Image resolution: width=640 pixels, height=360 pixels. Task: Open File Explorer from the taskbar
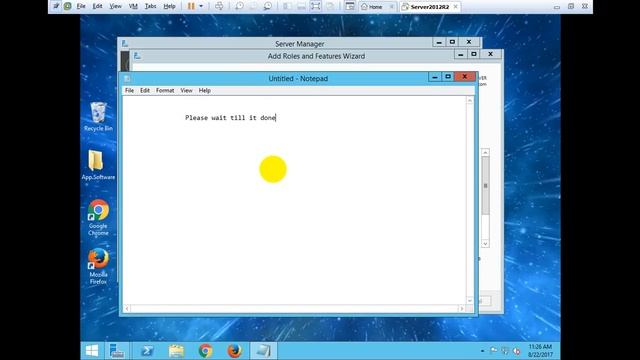tap(176, 351)
